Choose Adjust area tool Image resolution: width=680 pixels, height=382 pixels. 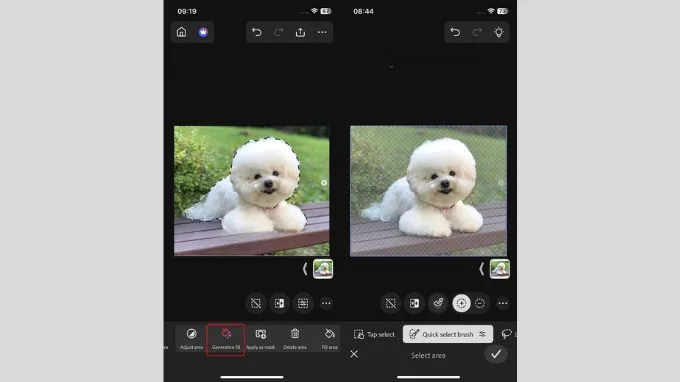[x=191, y=339]
